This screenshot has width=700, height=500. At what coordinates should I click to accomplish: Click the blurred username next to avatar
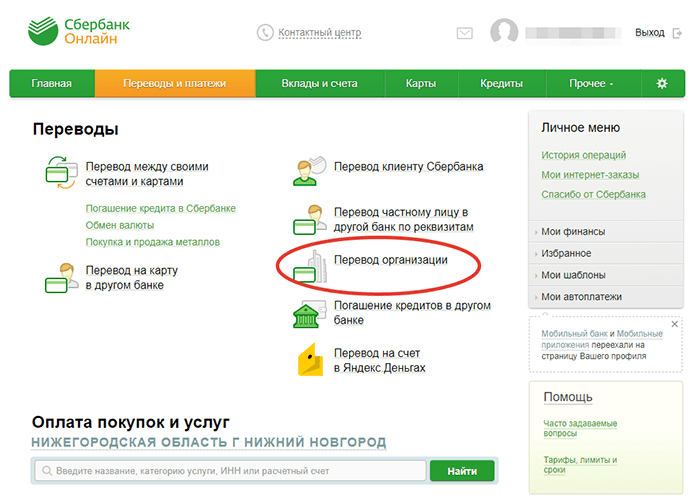[573, 33]
